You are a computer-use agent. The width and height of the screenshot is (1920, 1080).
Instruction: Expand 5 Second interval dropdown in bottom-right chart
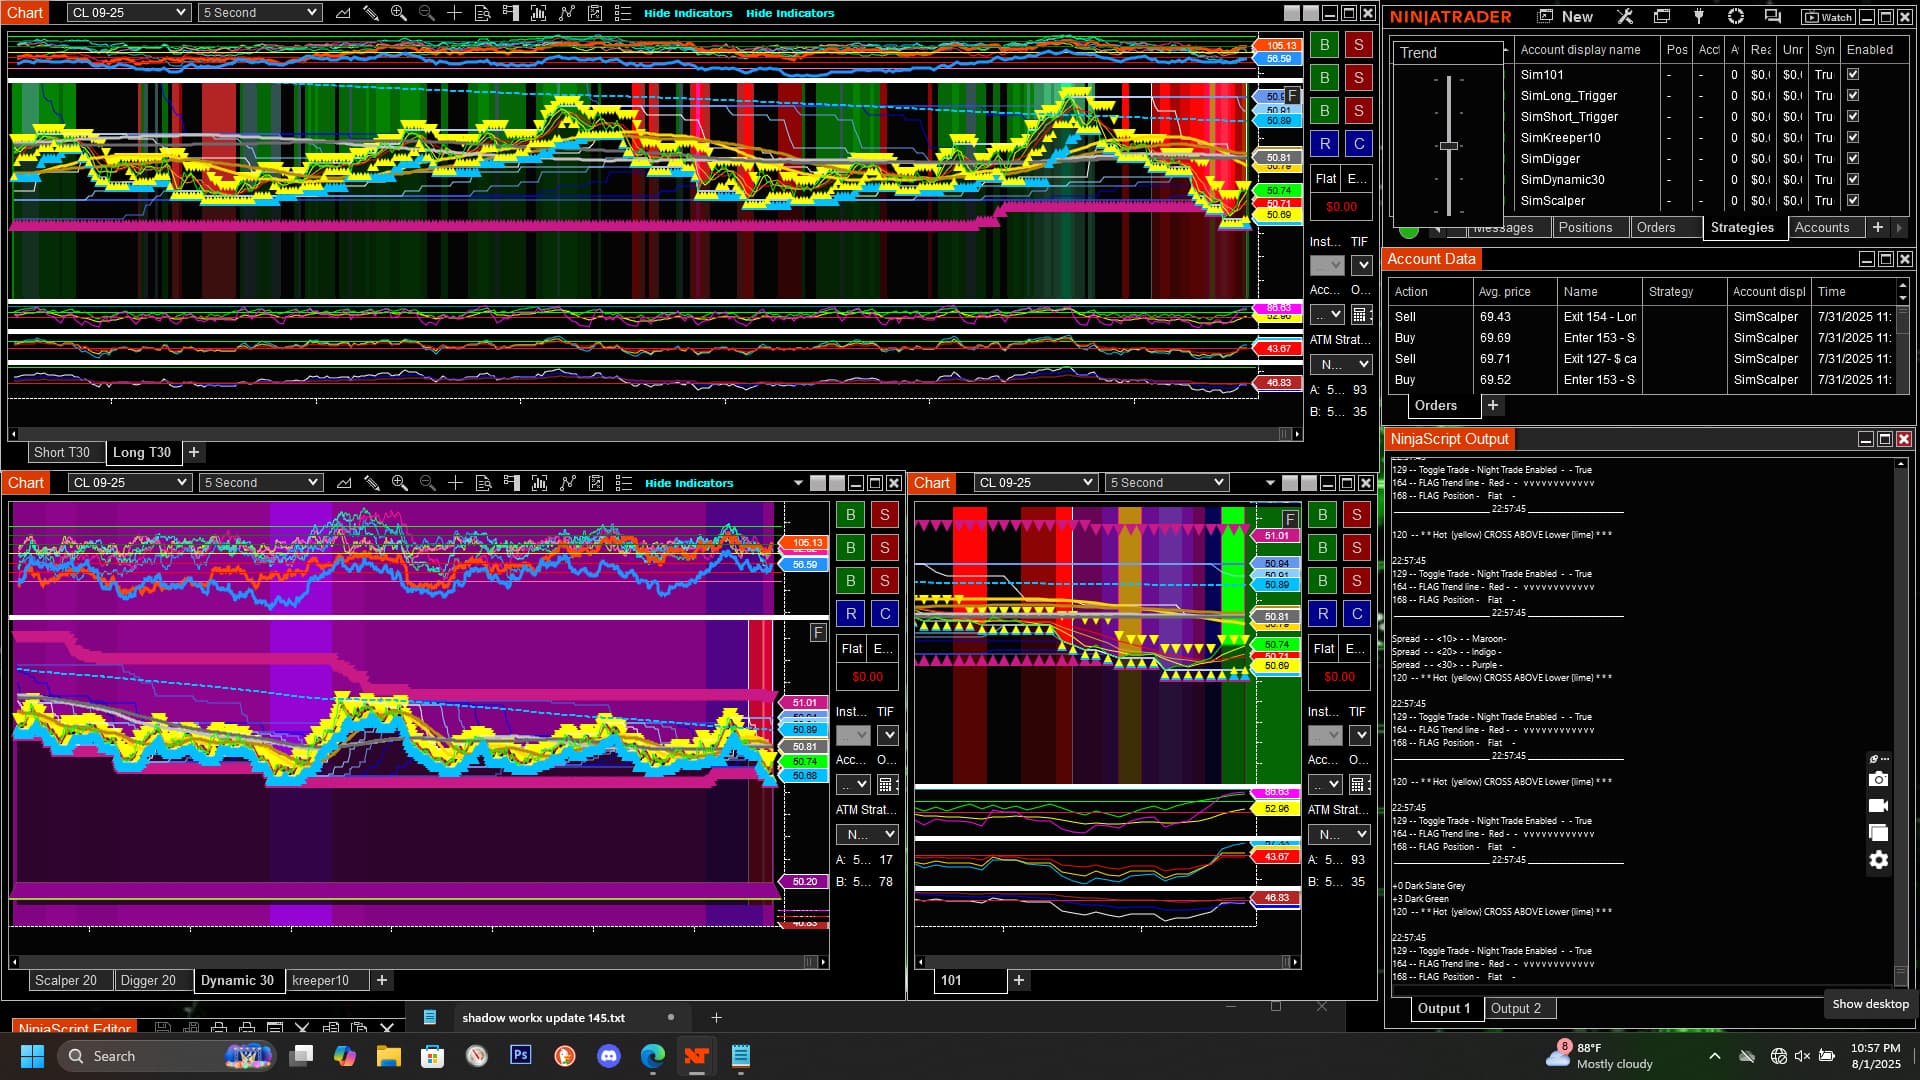(1166, 483)
